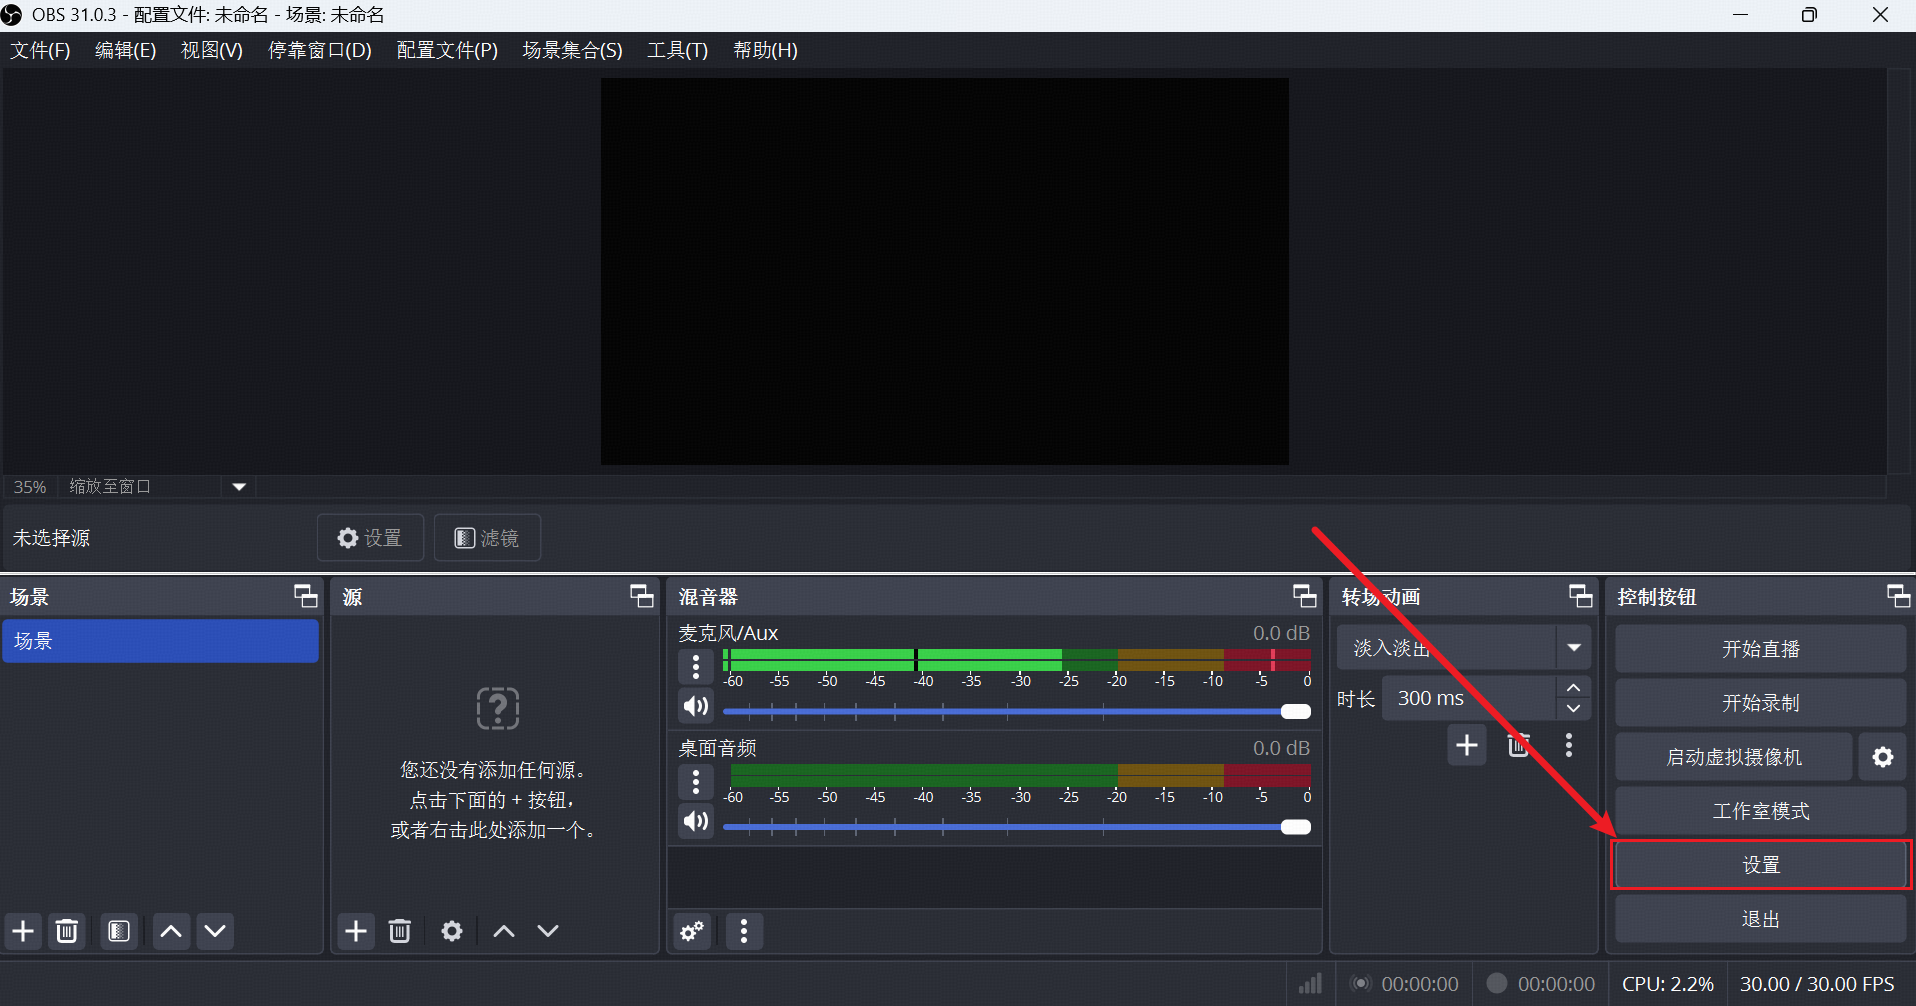
Task: Click the 开始录制 button
Action: 1760,703
